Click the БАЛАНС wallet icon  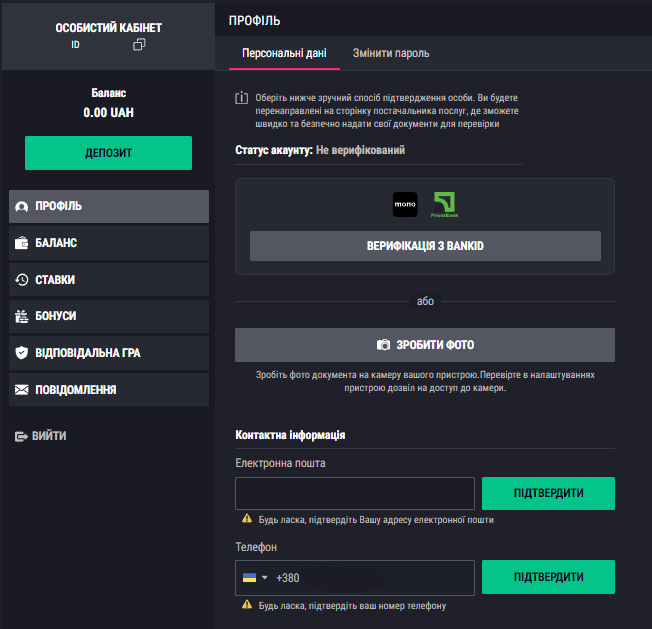click(21, 243)
